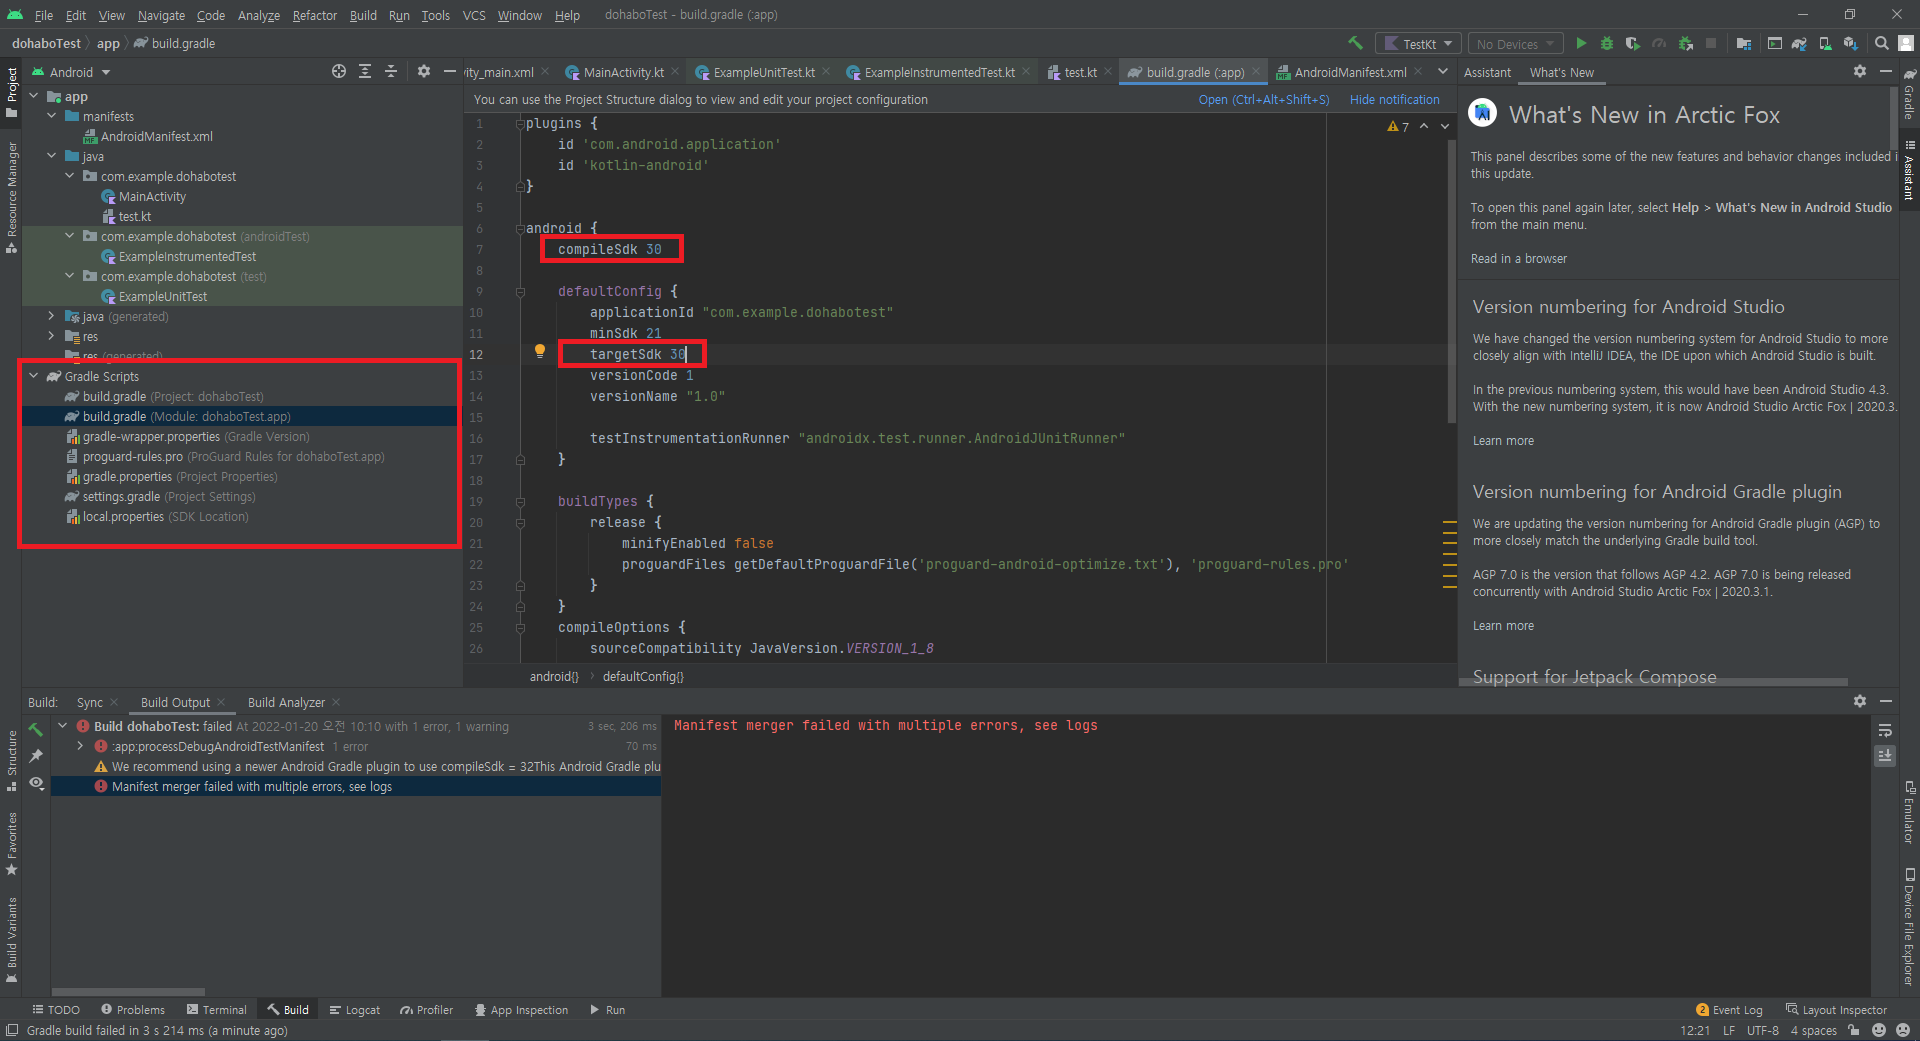Rebuild with hammer icon in Build panel
1920x1041 pixels.
pyautogui.click(x=36, y=729)
